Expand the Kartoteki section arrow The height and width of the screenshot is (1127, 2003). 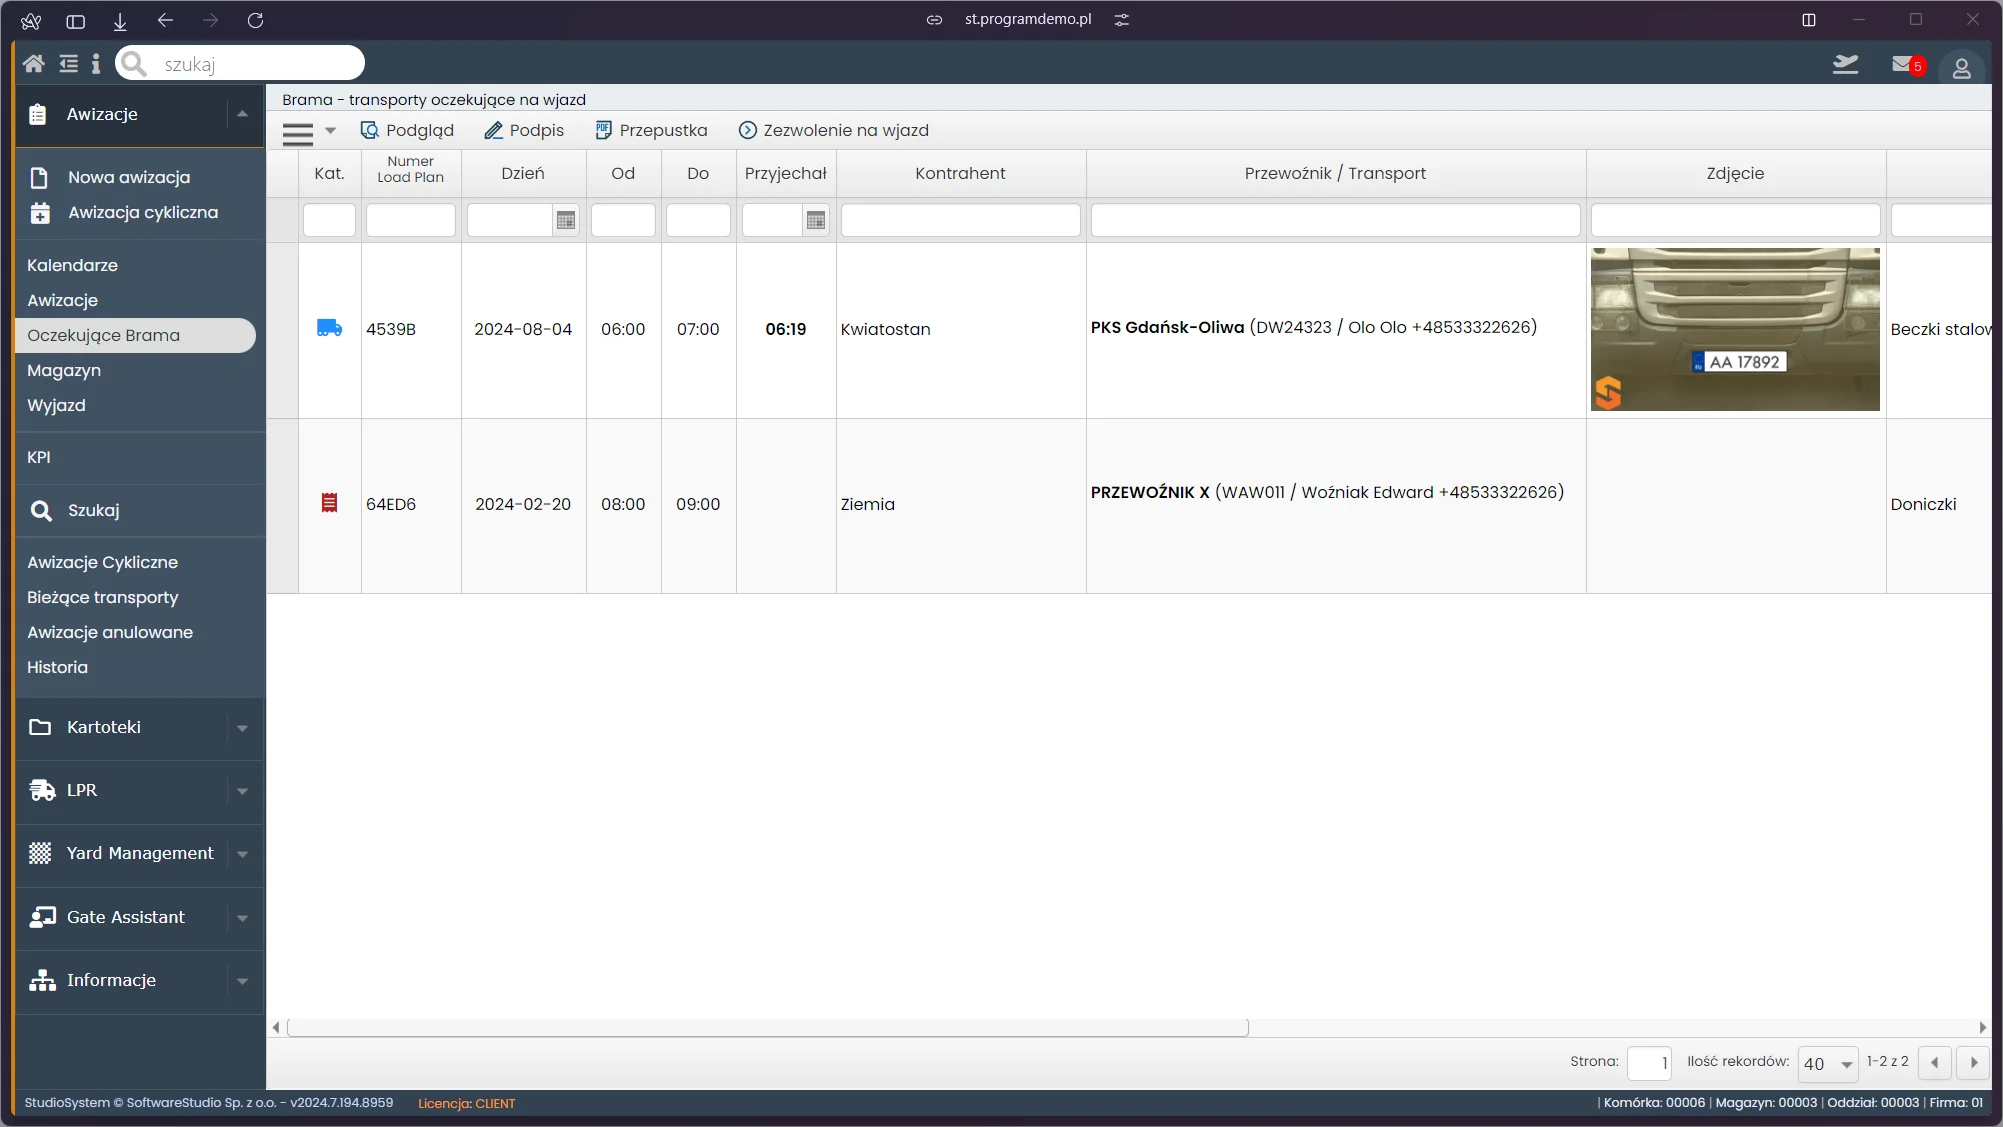(x=242, y=728)
